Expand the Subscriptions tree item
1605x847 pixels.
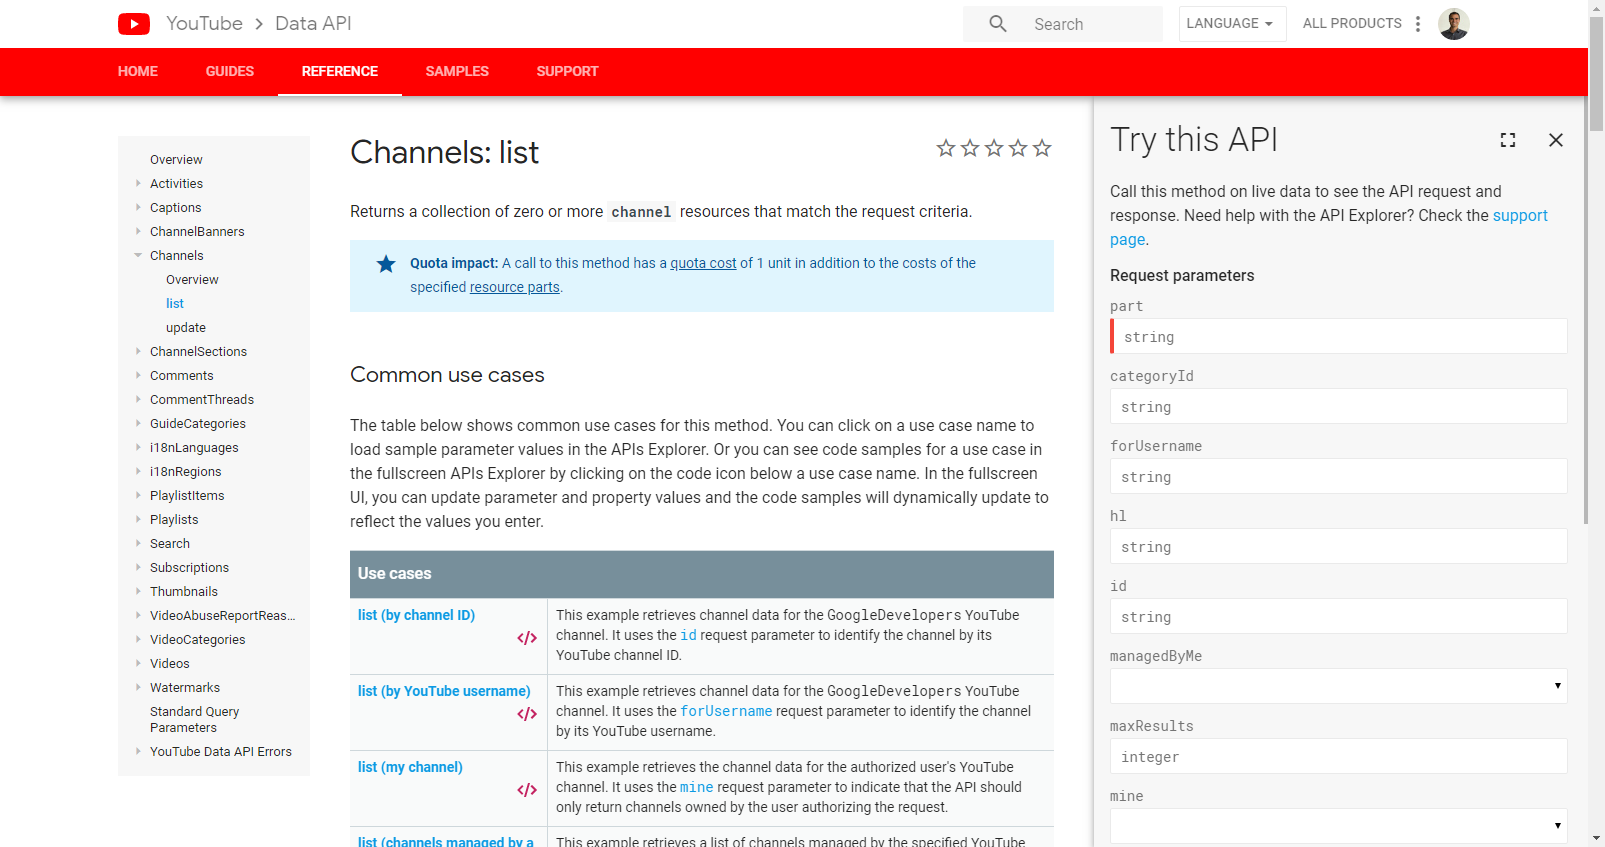(x=138, y=567)
